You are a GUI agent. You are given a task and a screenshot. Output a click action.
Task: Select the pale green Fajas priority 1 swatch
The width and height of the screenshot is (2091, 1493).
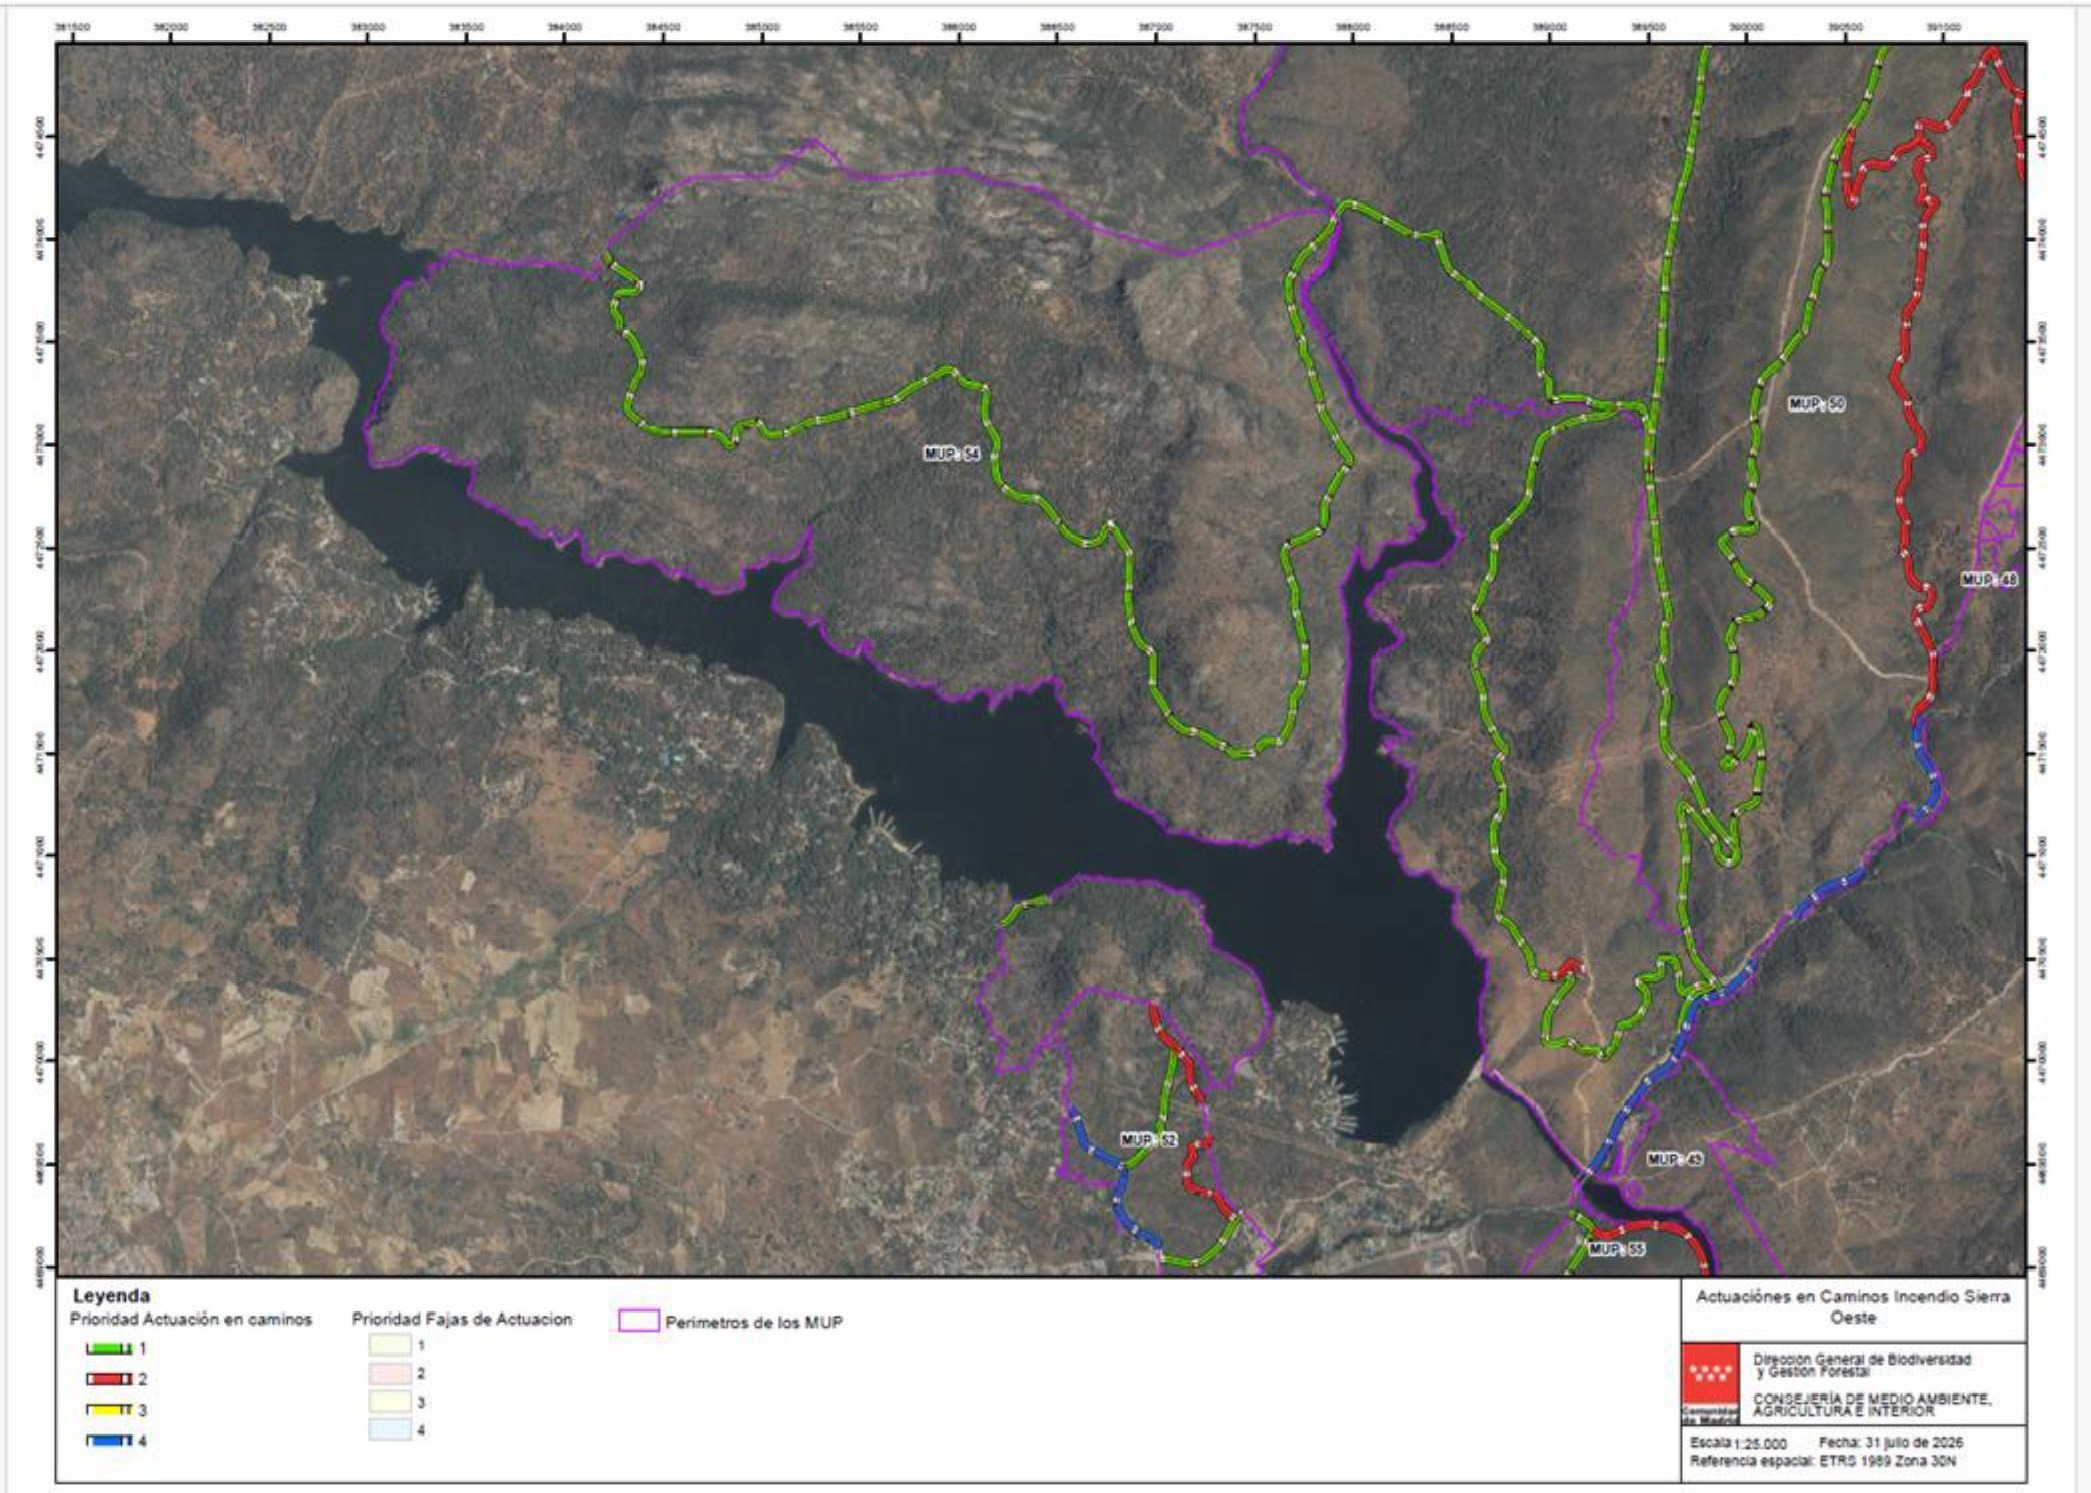tap(390, 1346)
